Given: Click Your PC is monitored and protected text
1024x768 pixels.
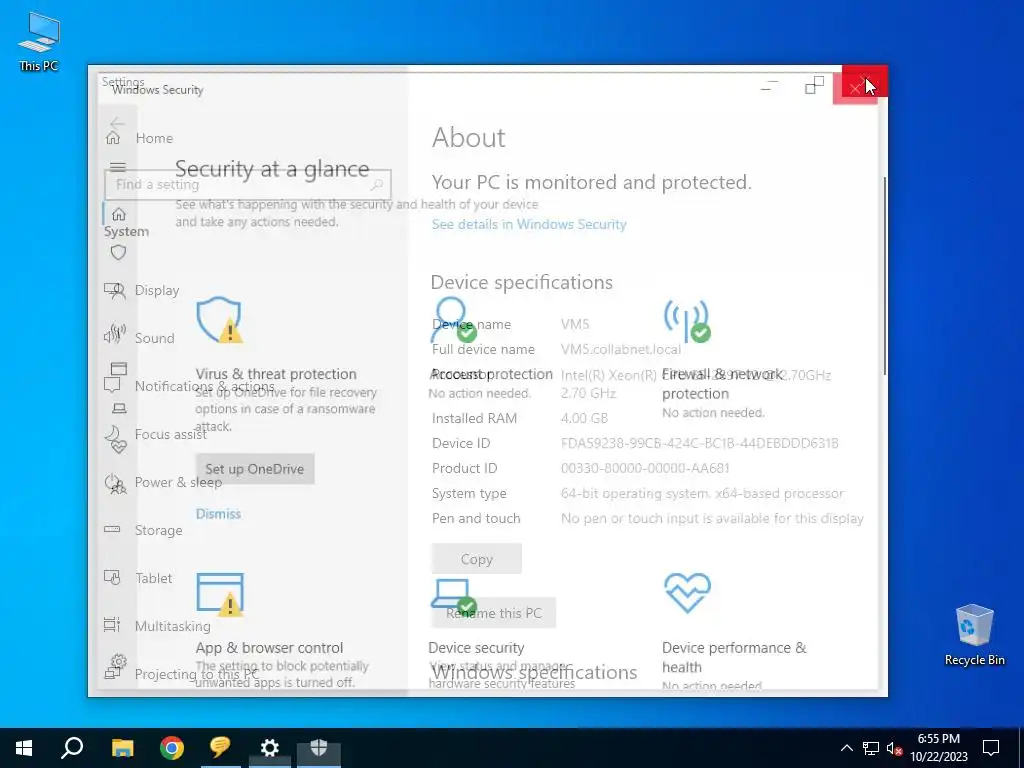Looking at the screenshot, I should point(592,182).
